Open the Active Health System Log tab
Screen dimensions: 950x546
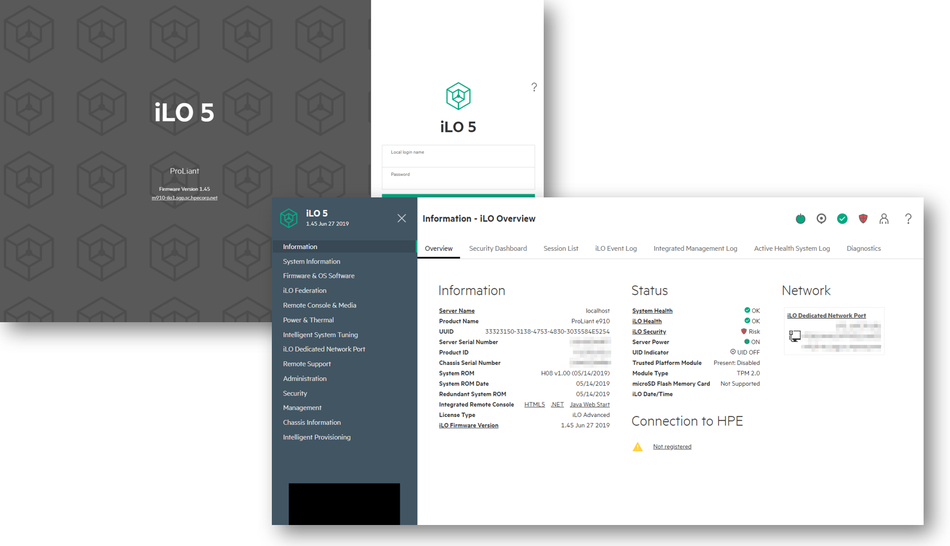(792, 248)
